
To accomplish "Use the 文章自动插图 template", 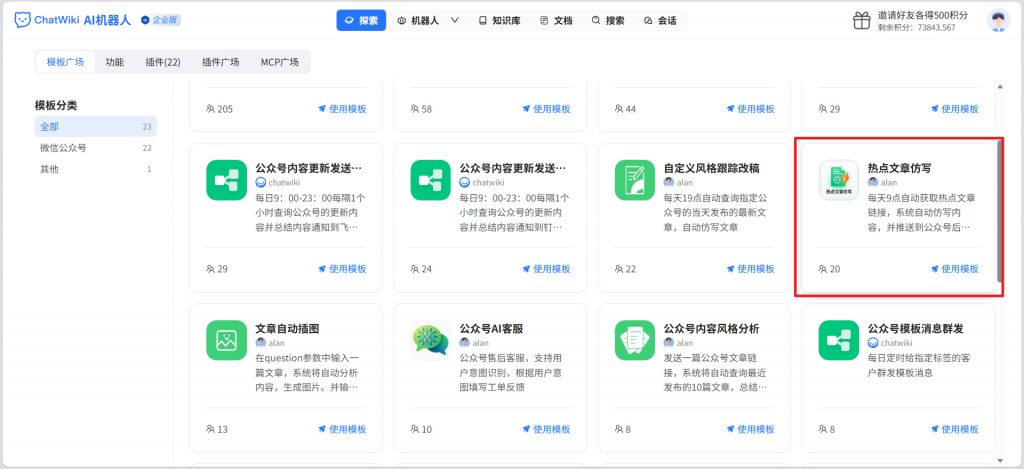I will (x=342, y=429).
